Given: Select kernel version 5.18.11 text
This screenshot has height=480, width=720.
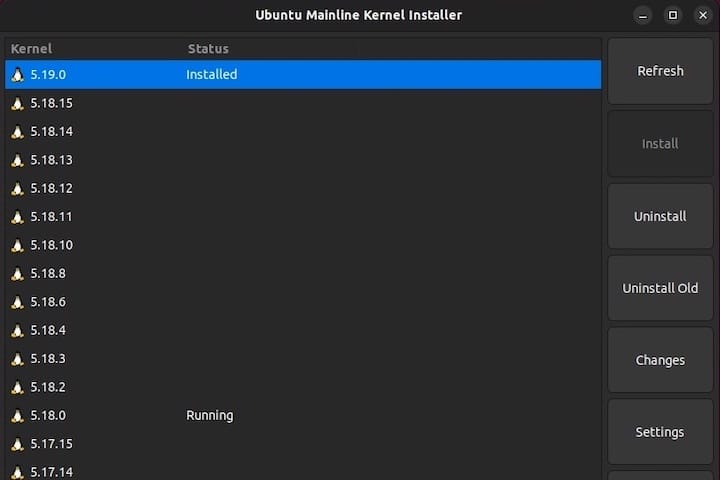Looking at the screenshot, I should coord(51,217).
